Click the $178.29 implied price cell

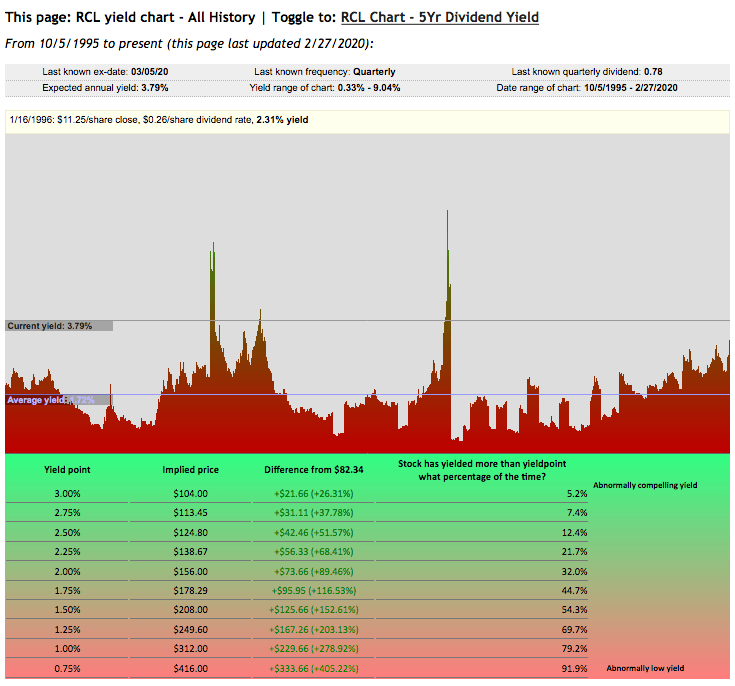(190, 591)
